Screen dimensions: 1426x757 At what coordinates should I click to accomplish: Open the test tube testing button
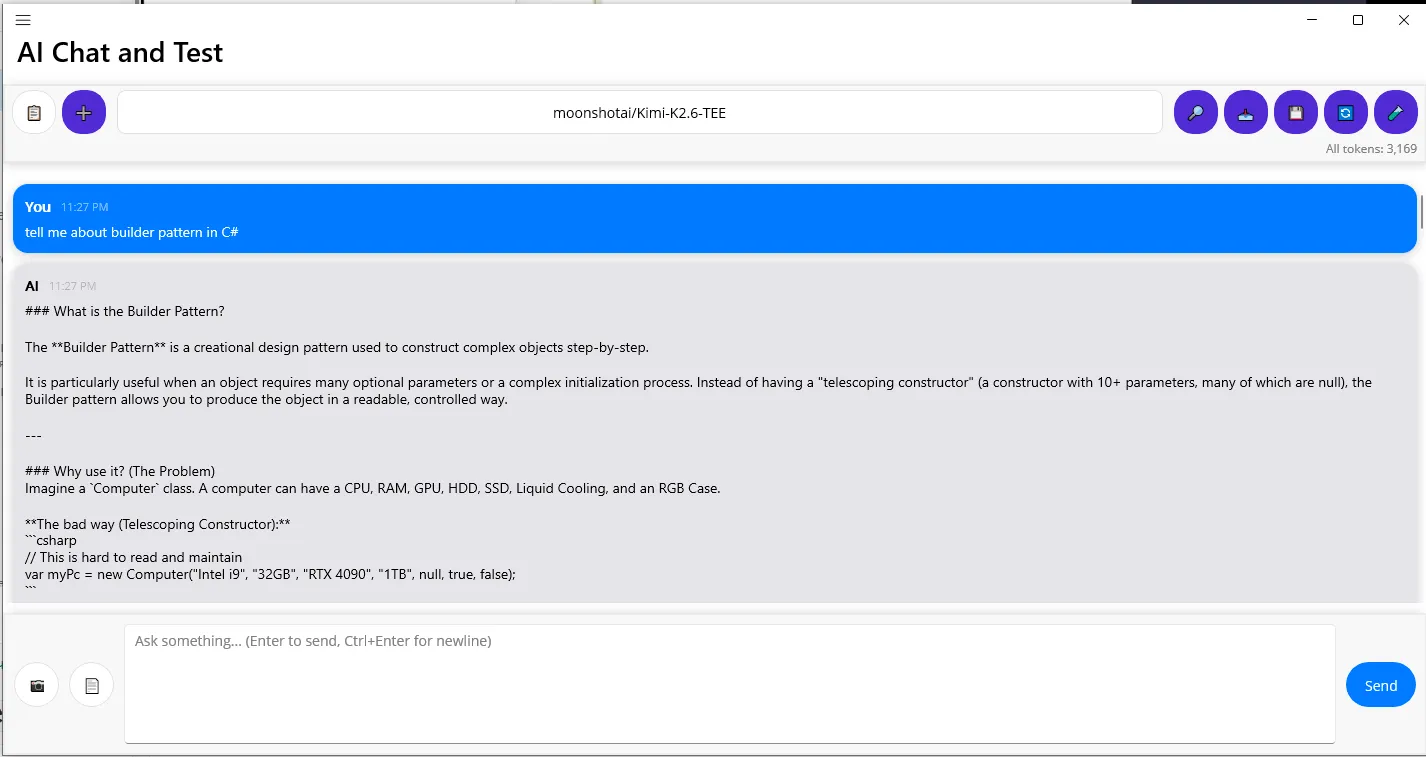click(1396, 113)
